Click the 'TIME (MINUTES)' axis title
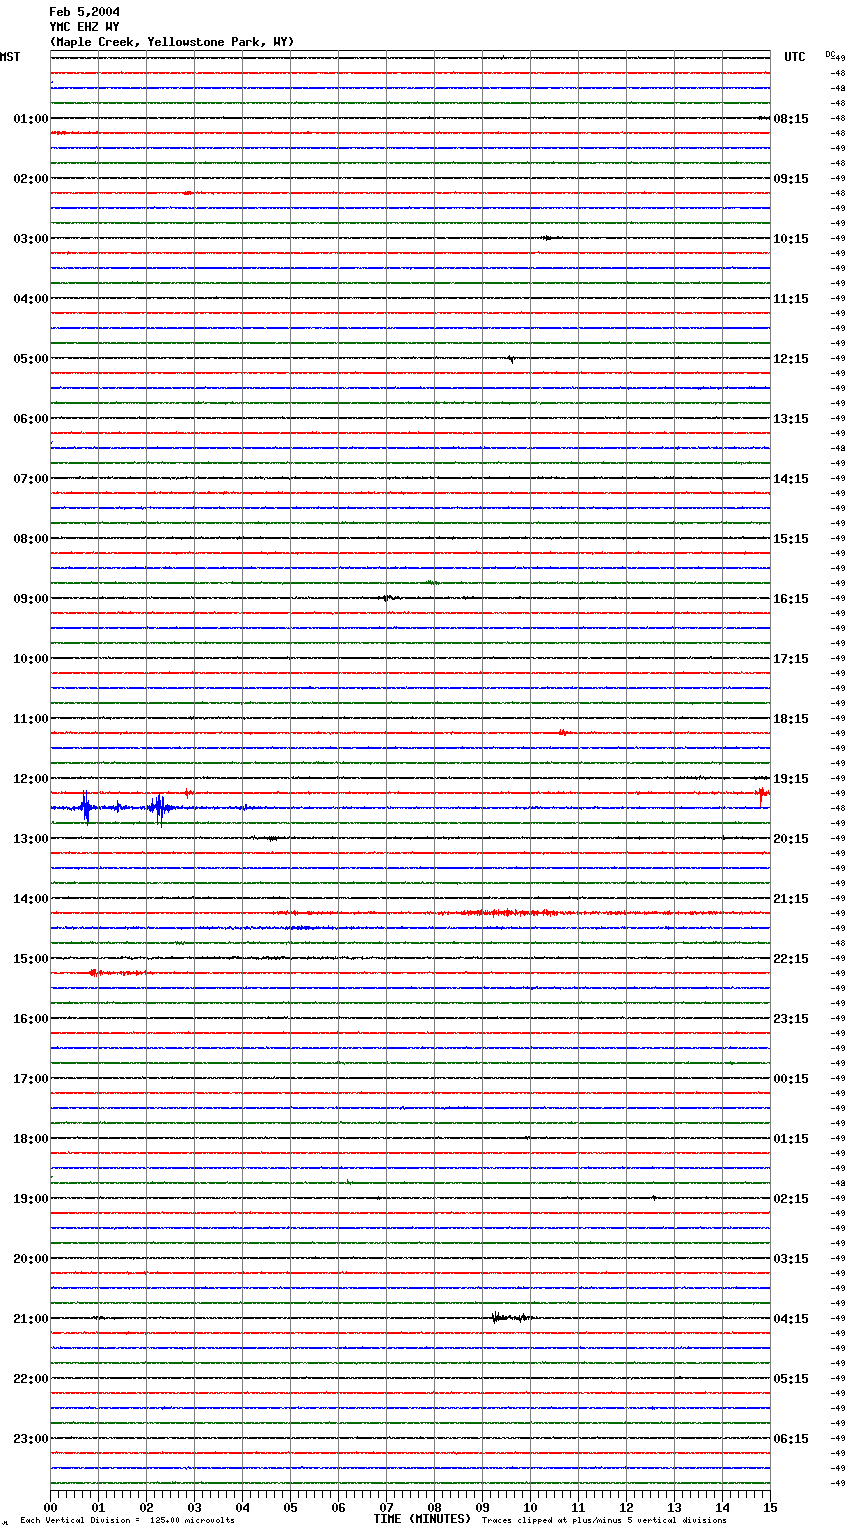This screenshot has width=850, height=1534. coord(422,1519)
